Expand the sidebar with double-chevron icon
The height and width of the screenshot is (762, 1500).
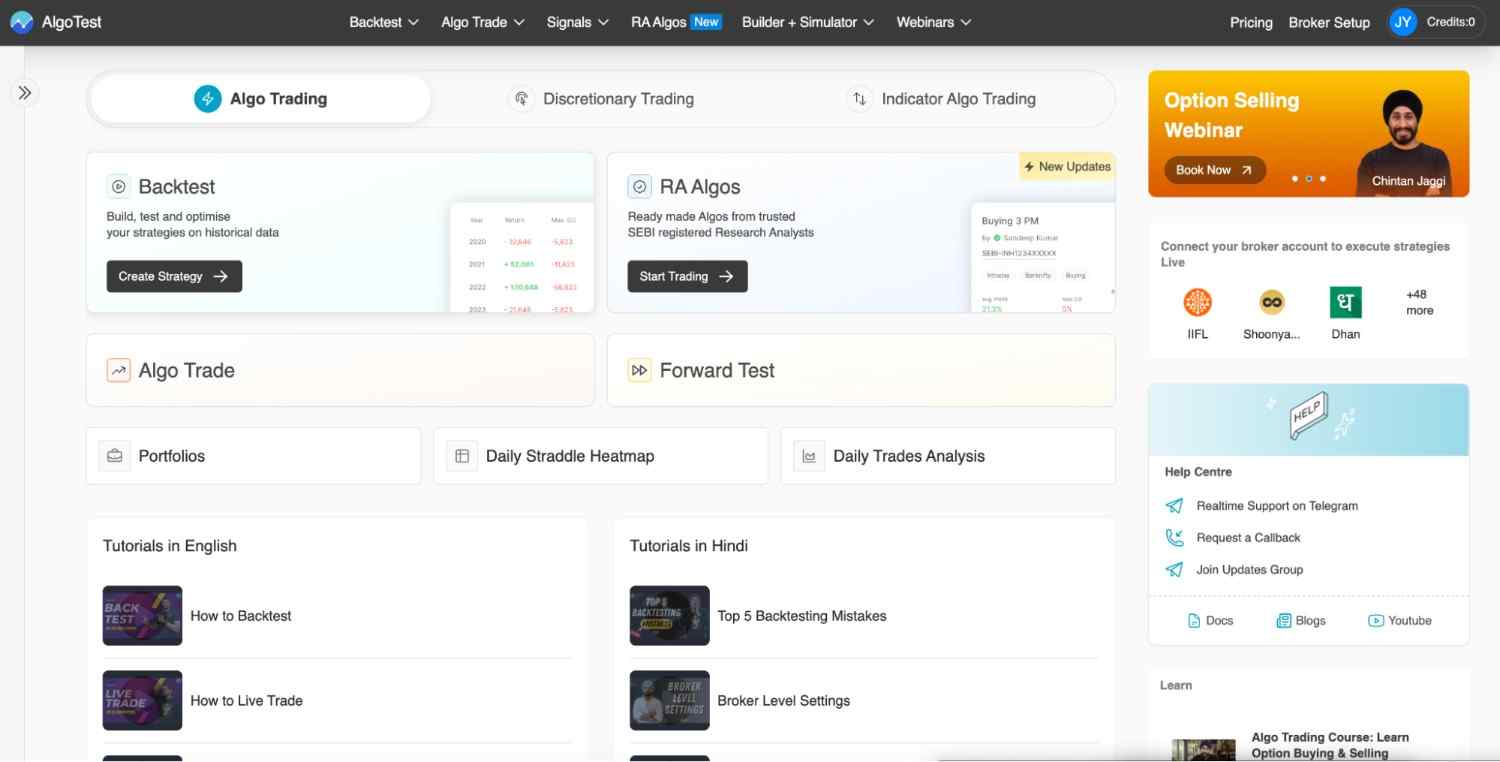(25, 93)
